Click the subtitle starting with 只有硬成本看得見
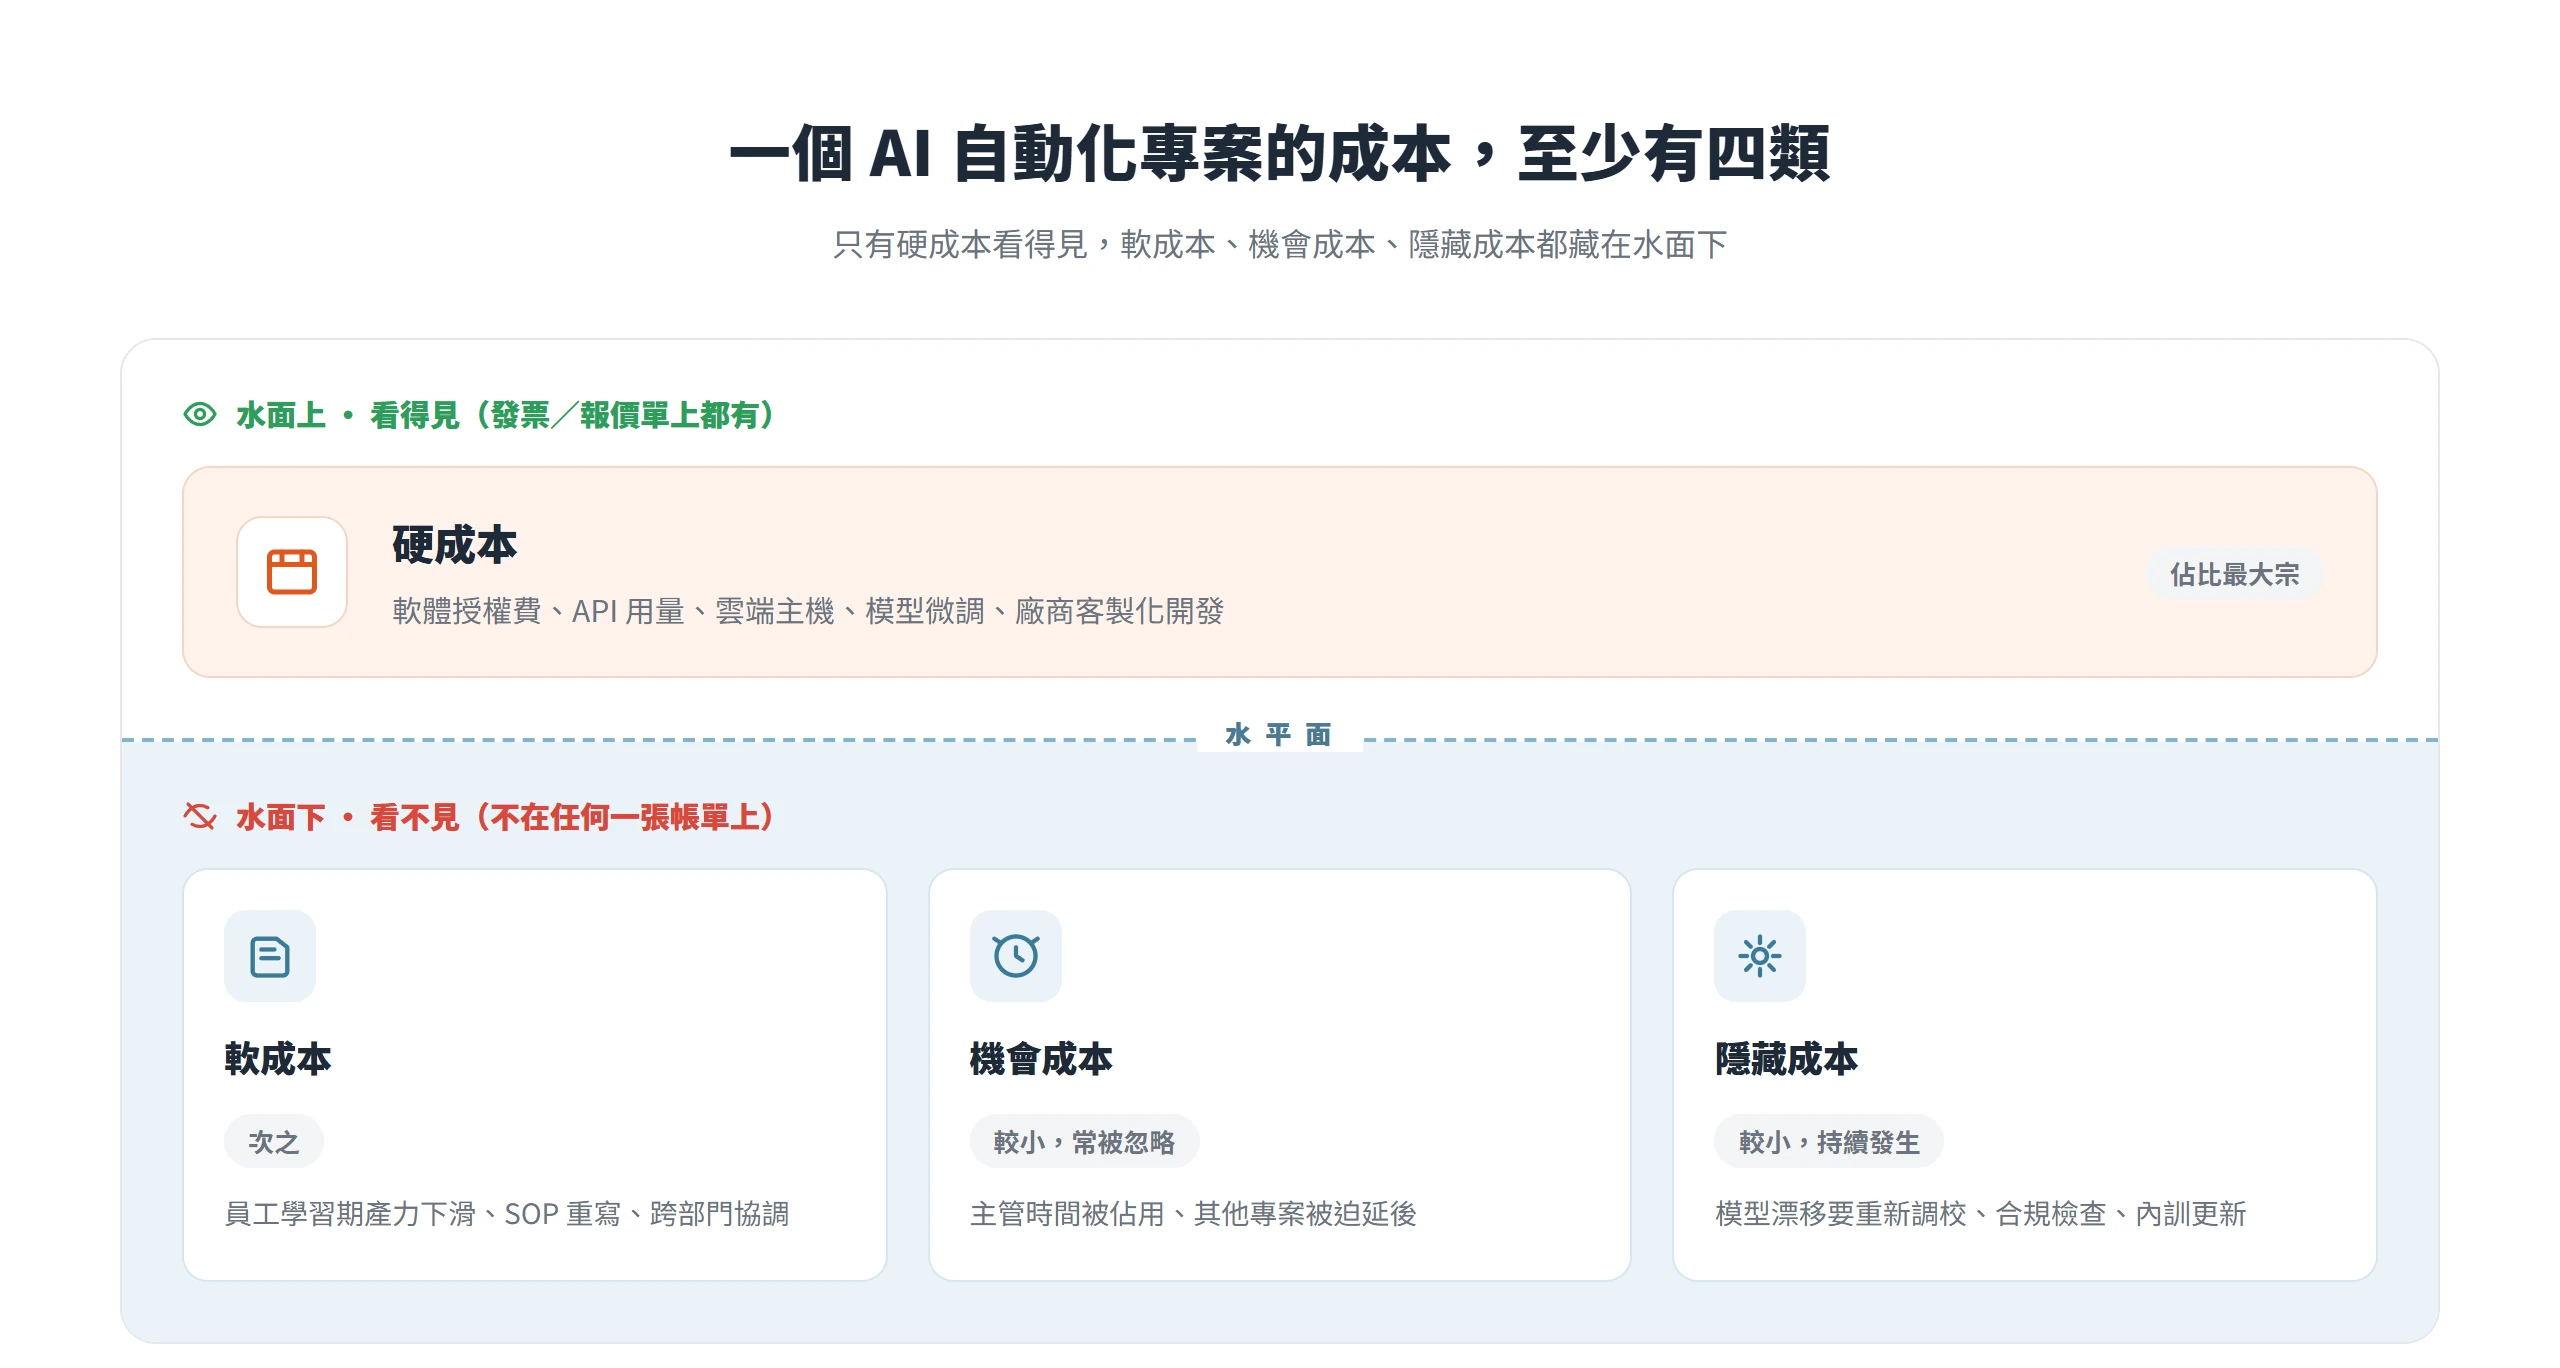 click(x=1280, y=244)
